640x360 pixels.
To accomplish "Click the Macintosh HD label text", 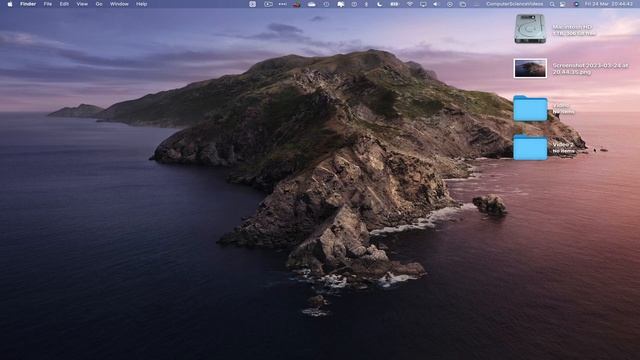I will [572, 27].
